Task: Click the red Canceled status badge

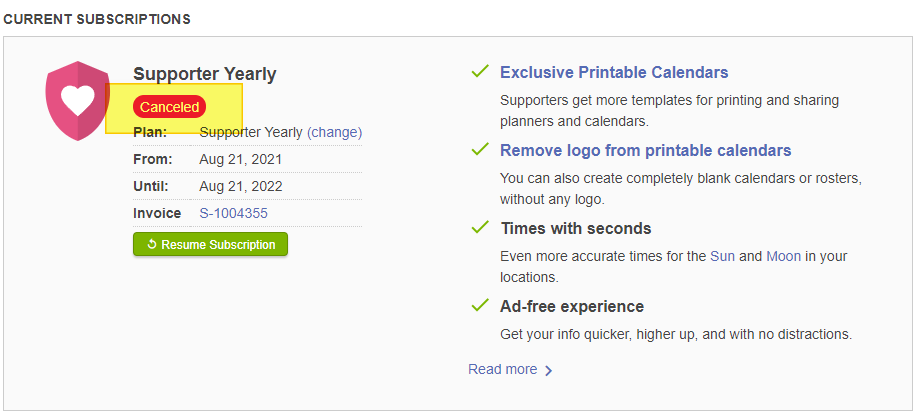Action: [x=169, y=107]
